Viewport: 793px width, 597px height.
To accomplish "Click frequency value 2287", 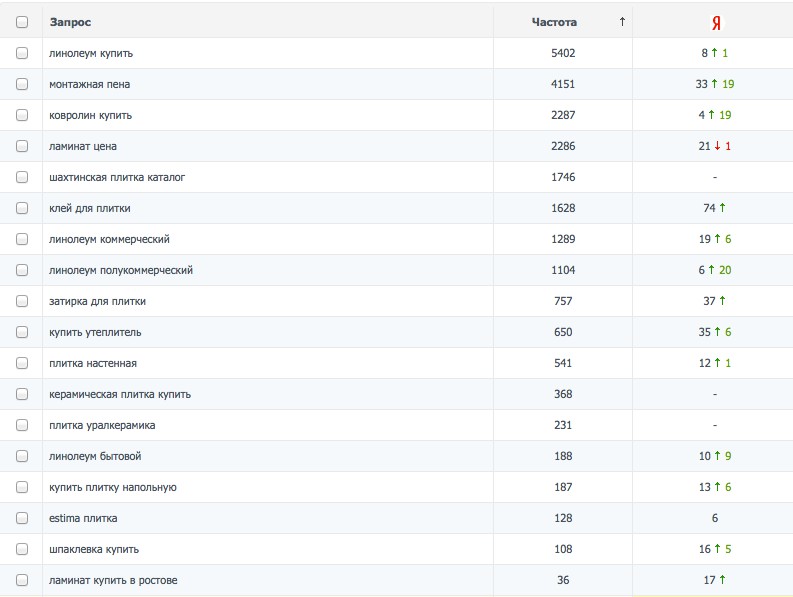I will pyautogui.click(x=563, y=115).
